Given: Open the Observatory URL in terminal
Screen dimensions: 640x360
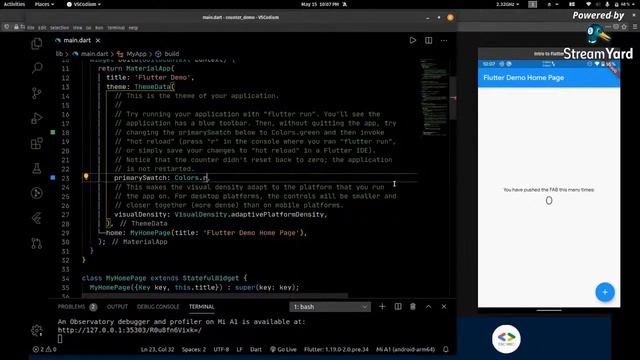Looking at the screenshot, I should [130, 330].
